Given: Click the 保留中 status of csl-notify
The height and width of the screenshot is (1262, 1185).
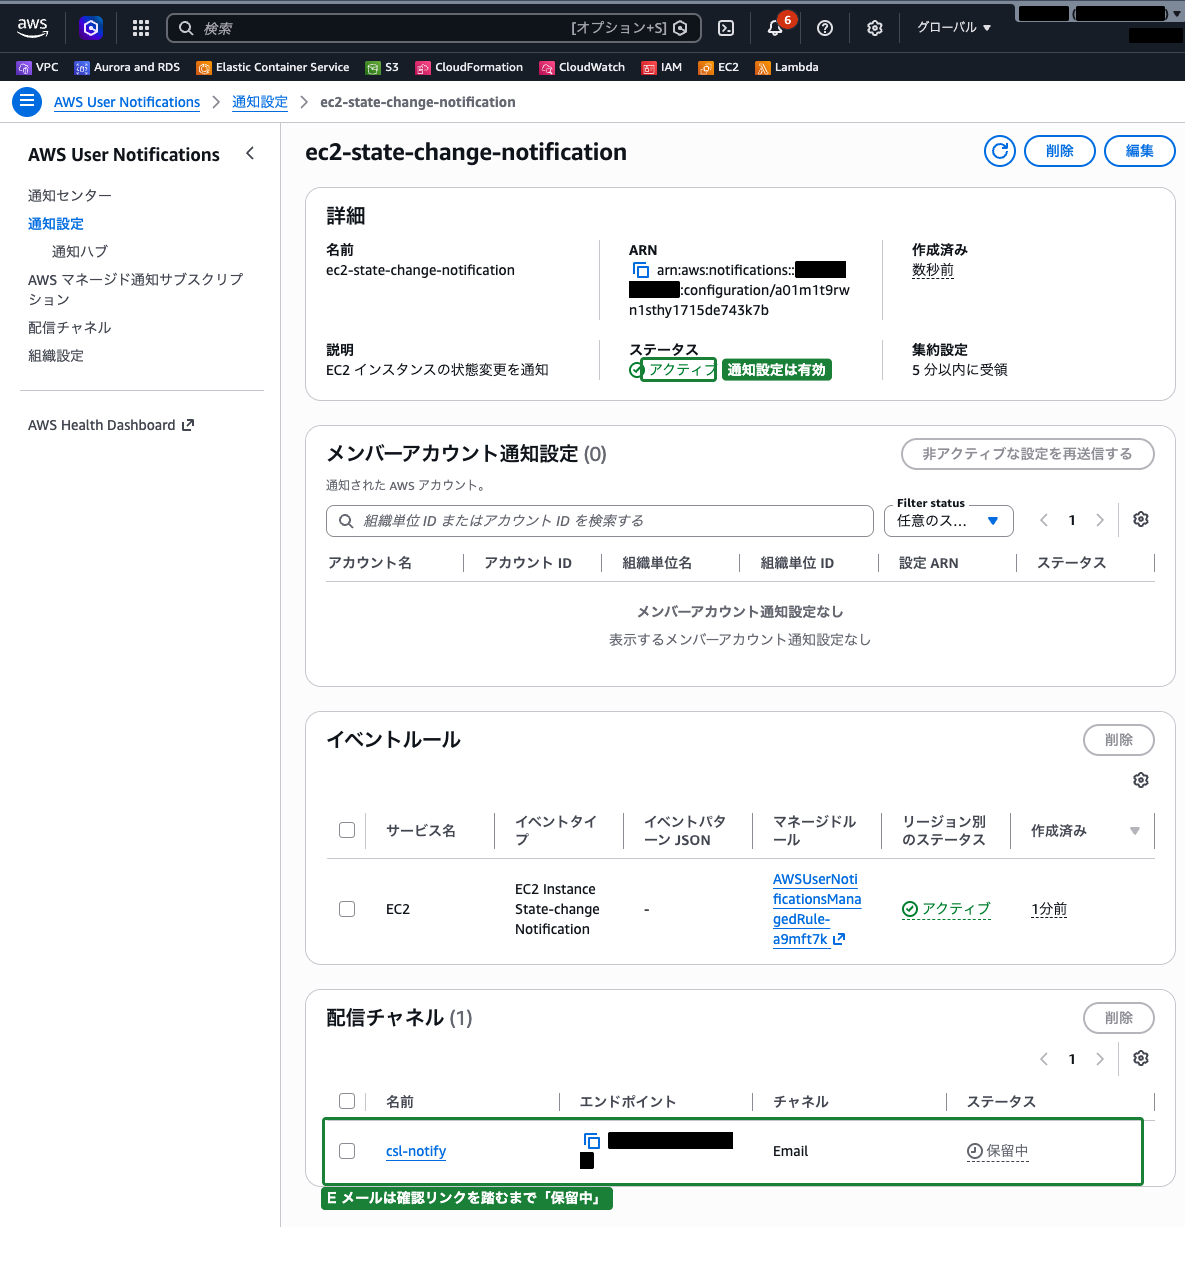Looking at the screenshot, I should coord(998,1151).
